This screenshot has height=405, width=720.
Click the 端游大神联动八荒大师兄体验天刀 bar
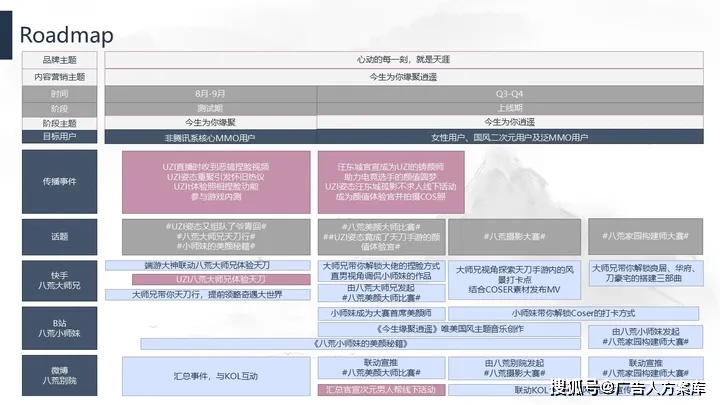208,265
